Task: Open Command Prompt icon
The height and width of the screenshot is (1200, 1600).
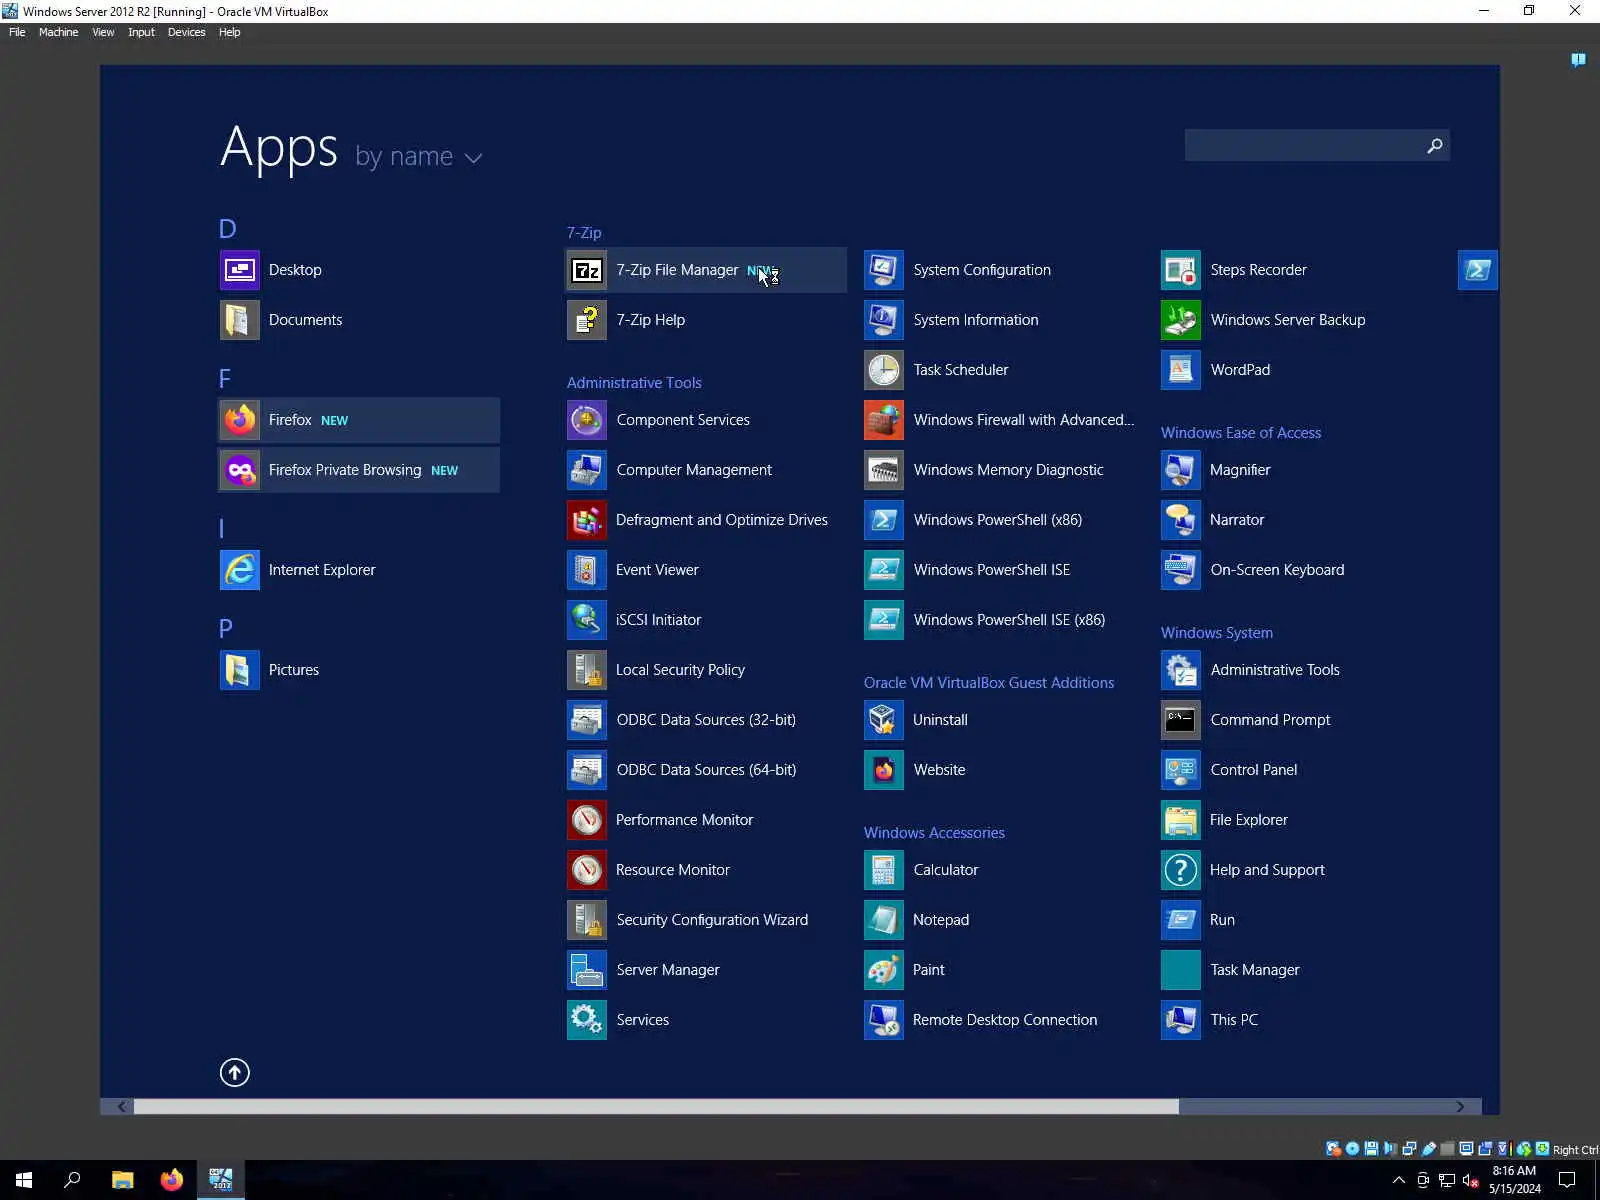Action: pyautogui.click(x=1181, y=720)
